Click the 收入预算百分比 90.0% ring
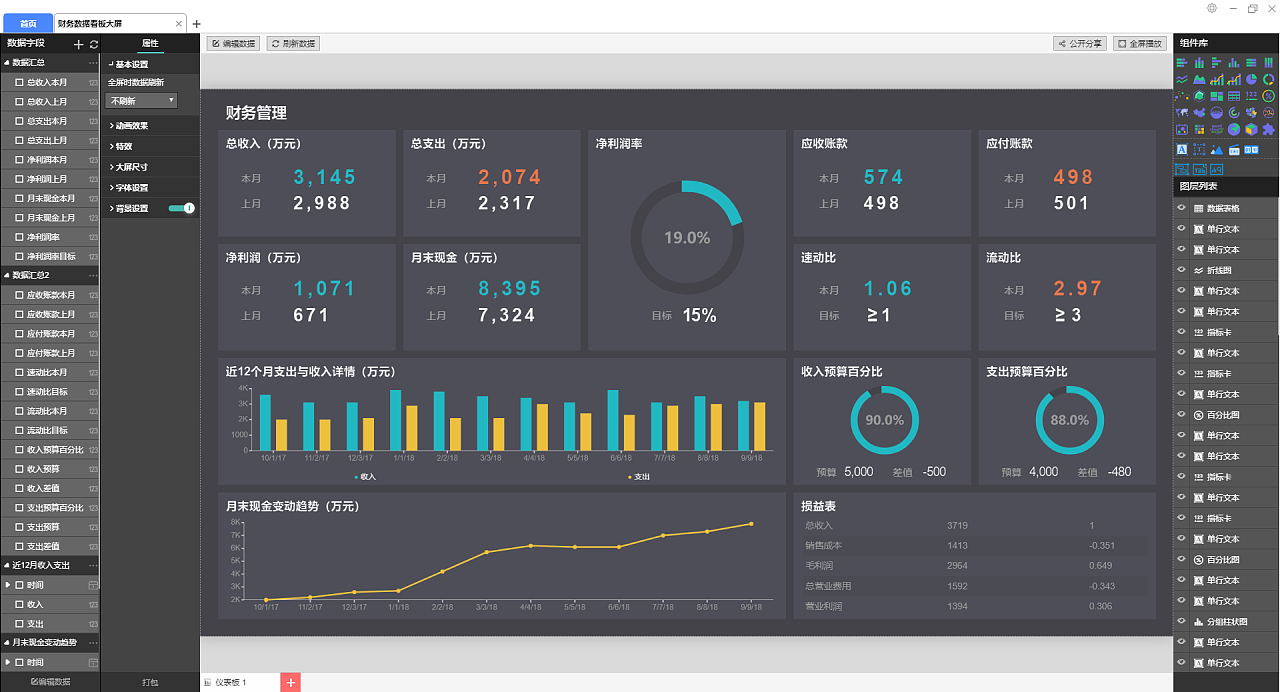The height and width of the screenshot is (692, 1280). [884, 420]
